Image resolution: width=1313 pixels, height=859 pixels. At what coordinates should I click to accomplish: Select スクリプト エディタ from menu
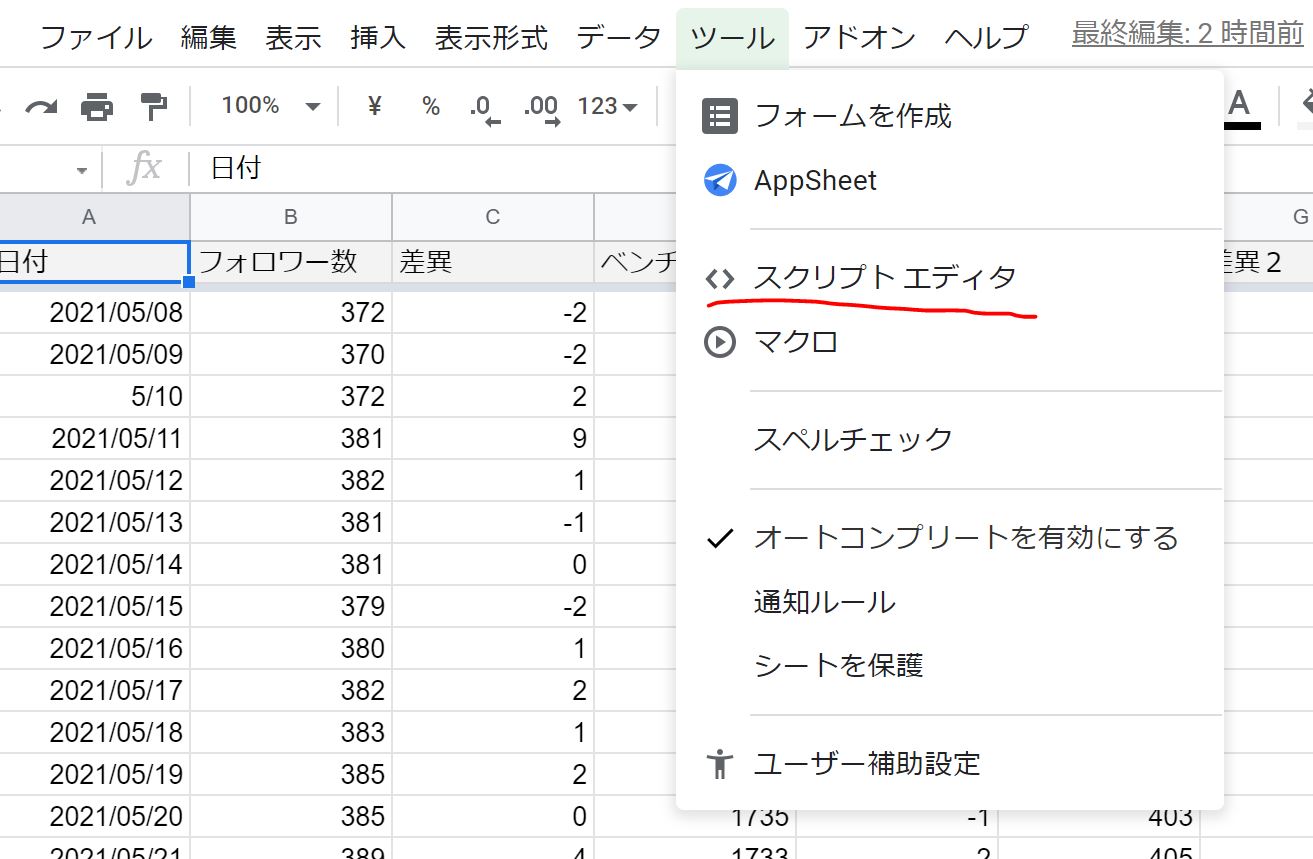pyautogui.click(x=884, y=277)
